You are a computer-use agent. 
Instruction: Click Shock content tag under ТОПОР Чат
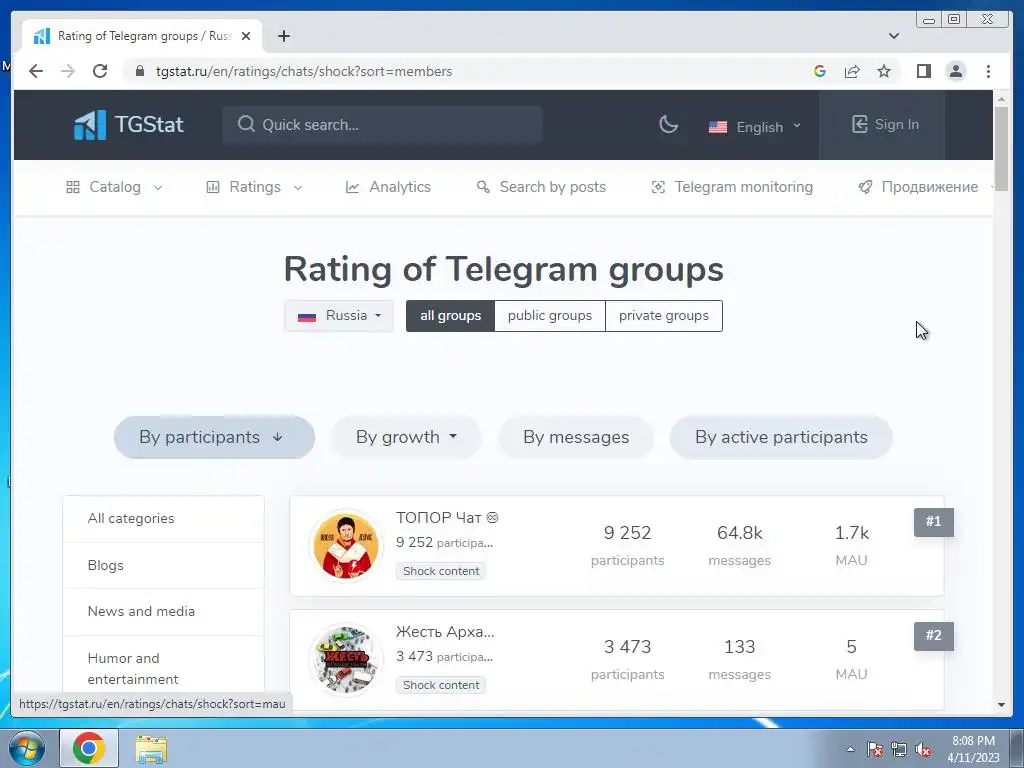tap(441, 571)
